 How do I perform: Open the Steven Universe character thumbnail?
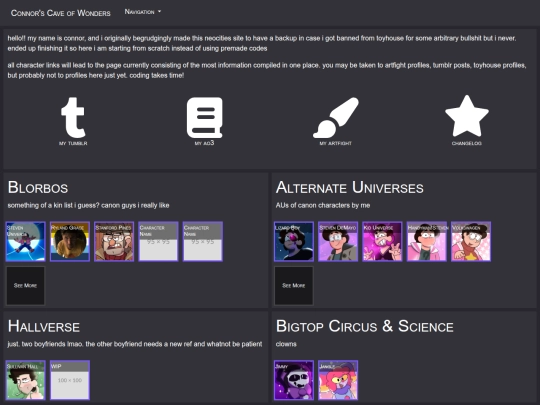coord(25,241)
